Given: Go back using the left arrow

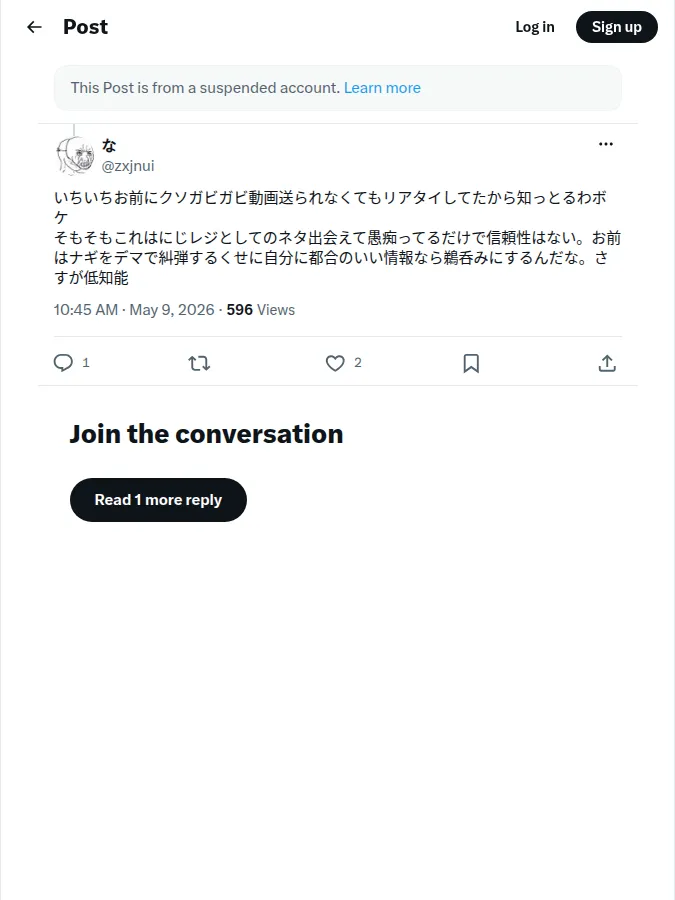Looking at the screenshot, I should click(34, 27).
